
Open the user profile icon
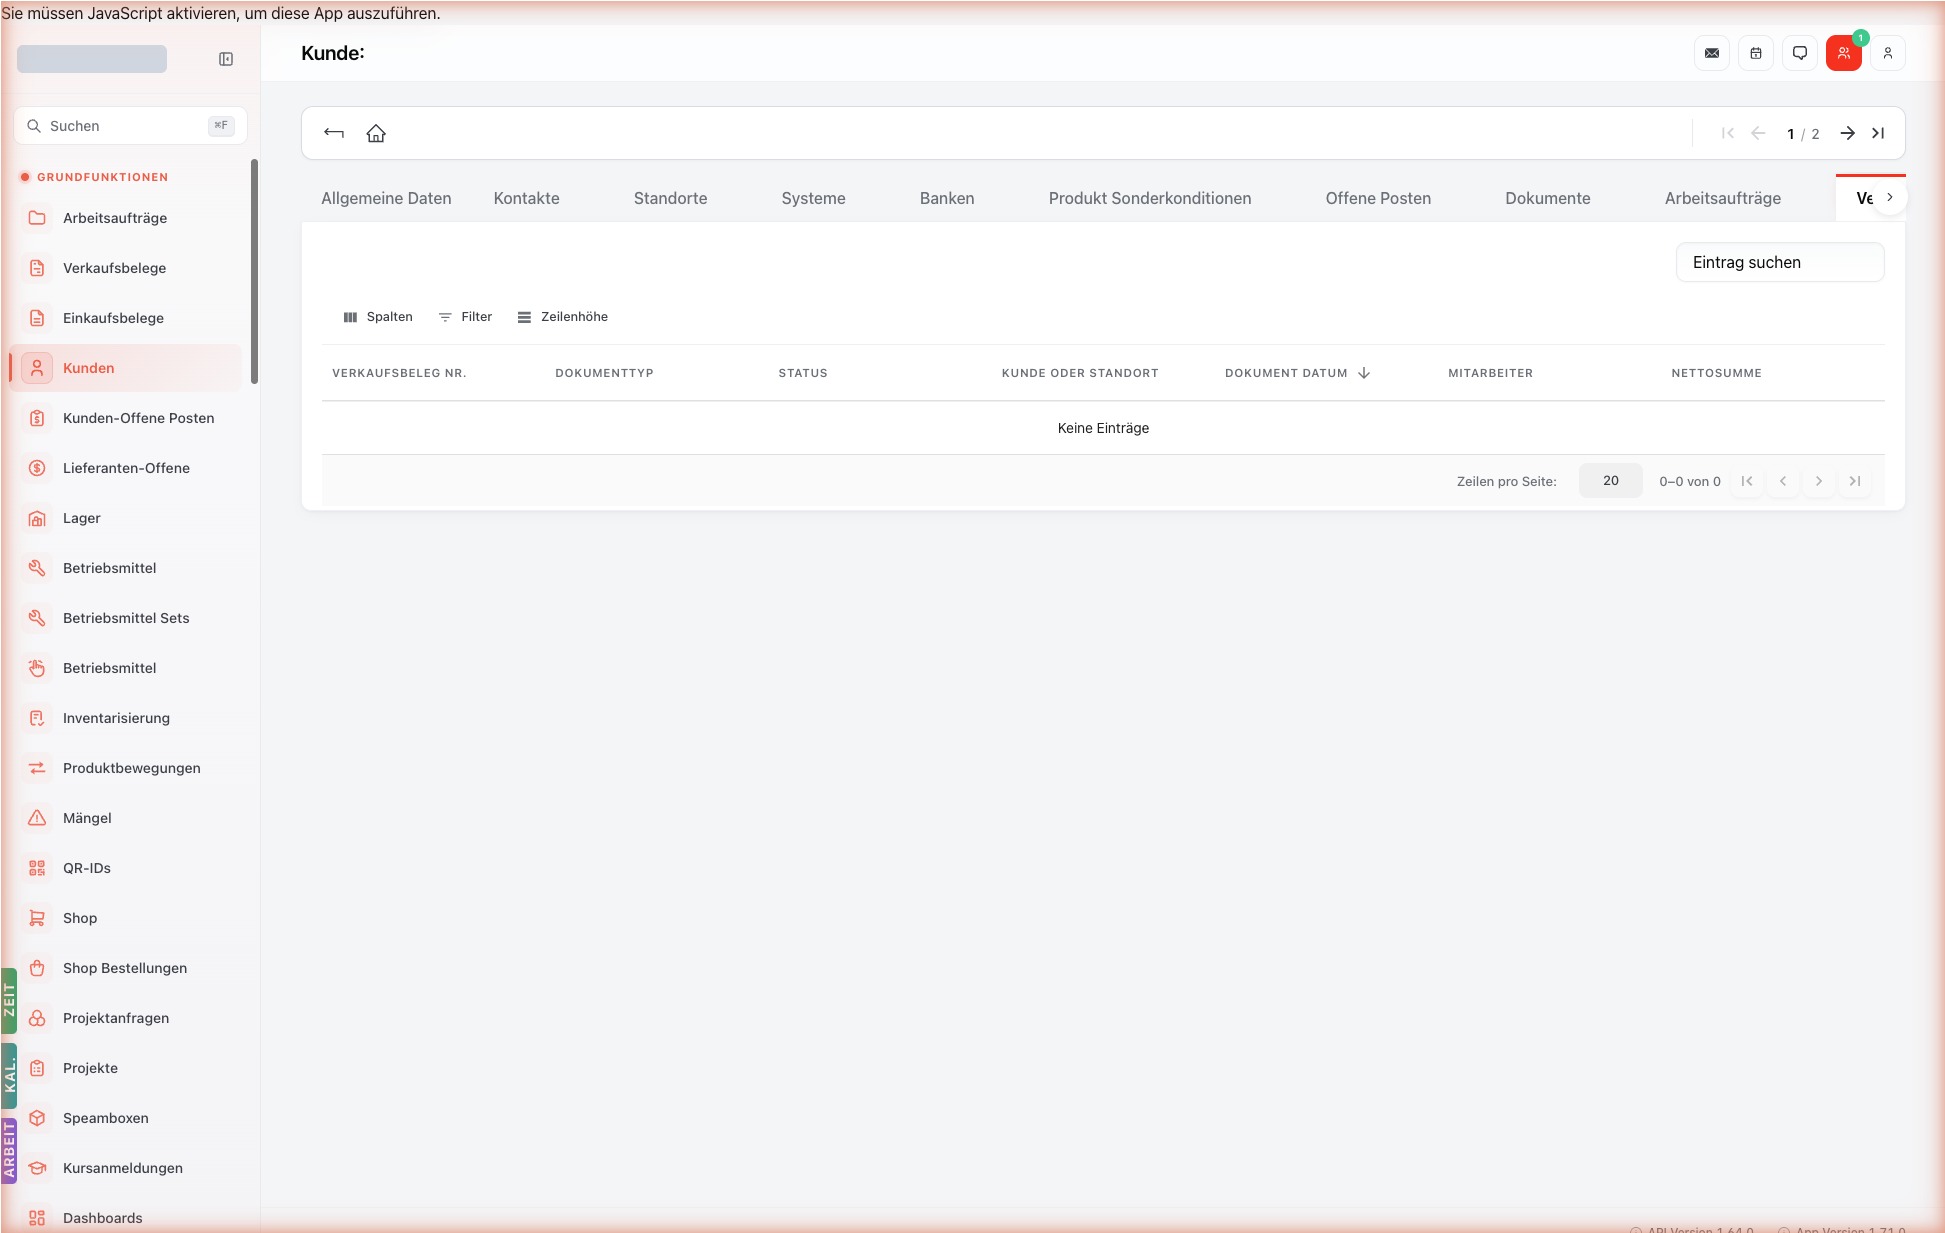tap(1888, 53)
